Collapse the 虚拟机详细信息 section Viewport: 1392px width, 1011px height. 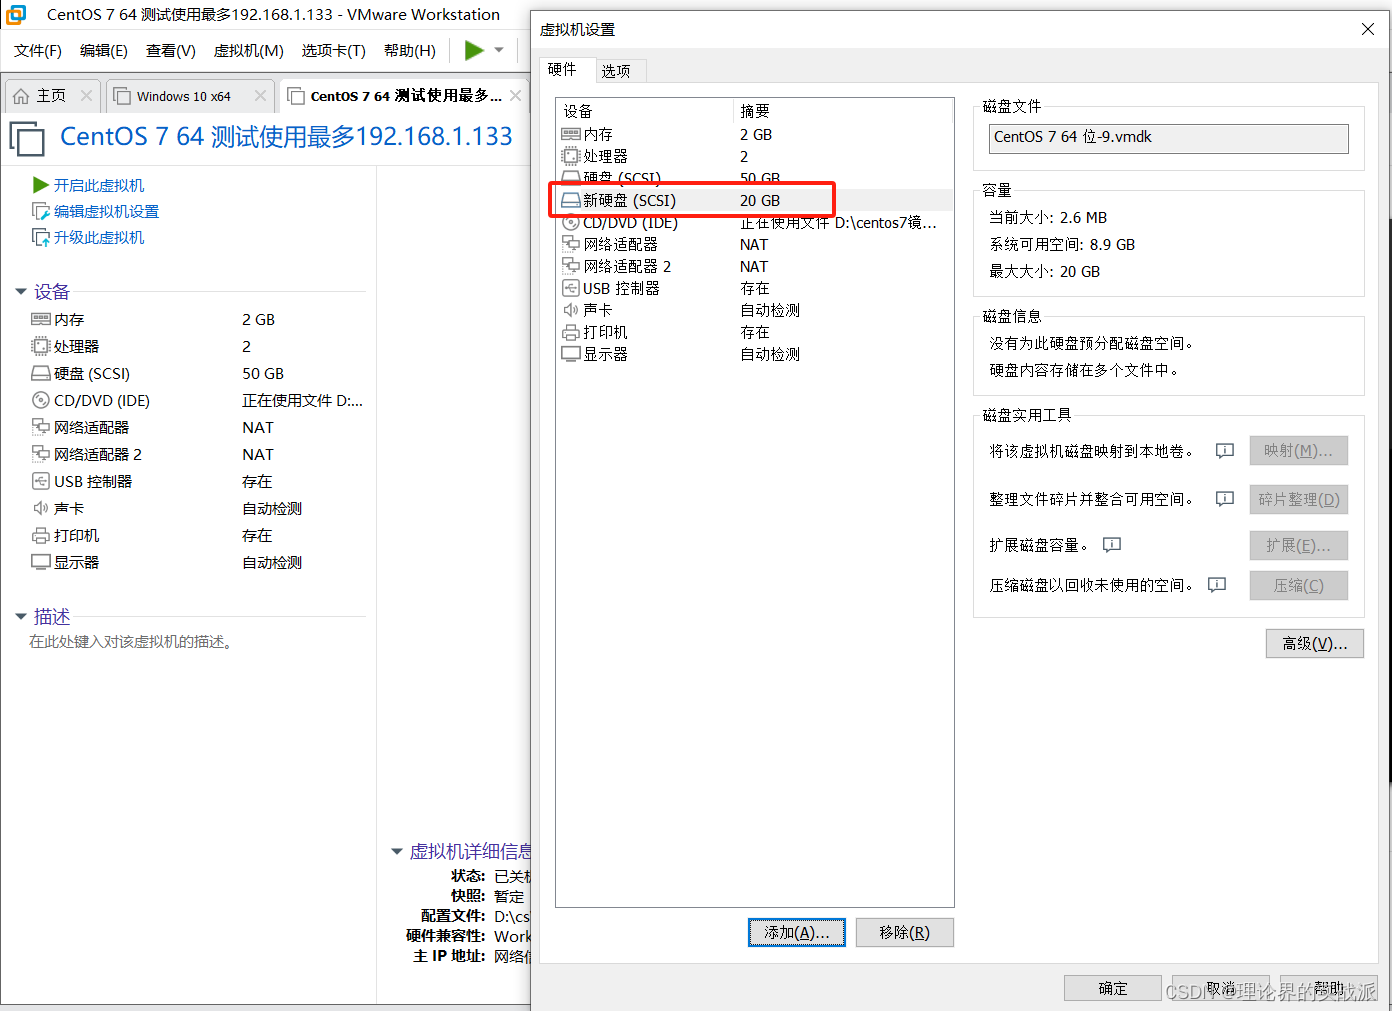(x=396, y=852)
